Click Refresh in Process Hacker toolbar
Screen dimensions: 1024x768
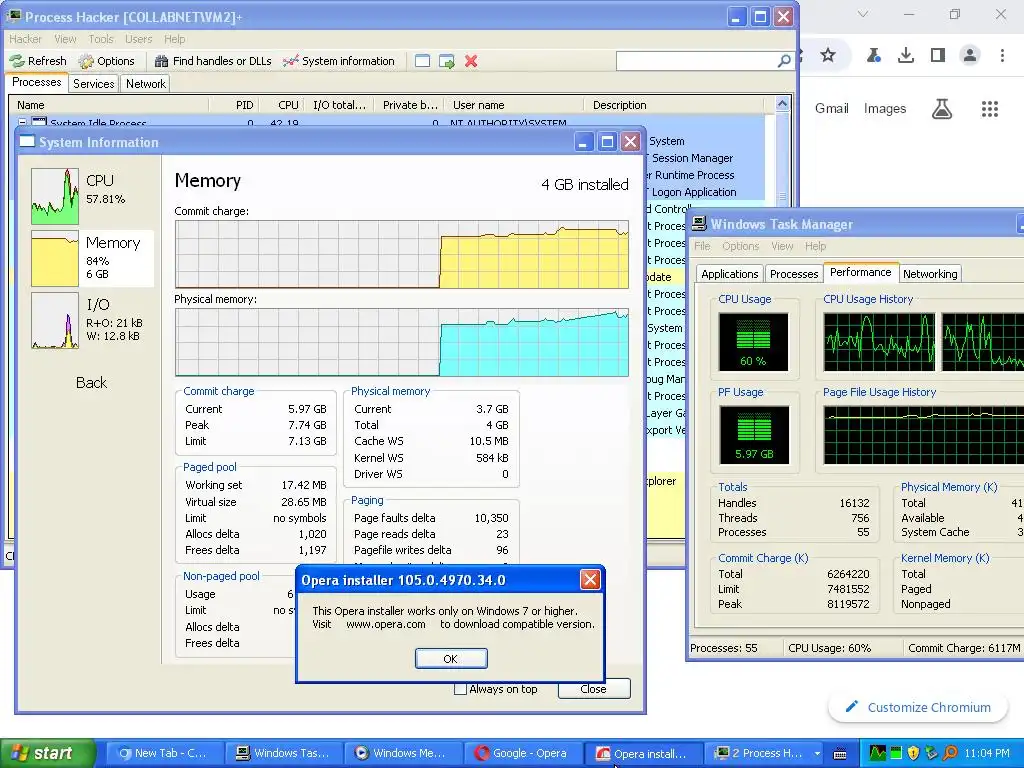click(38, 61)
